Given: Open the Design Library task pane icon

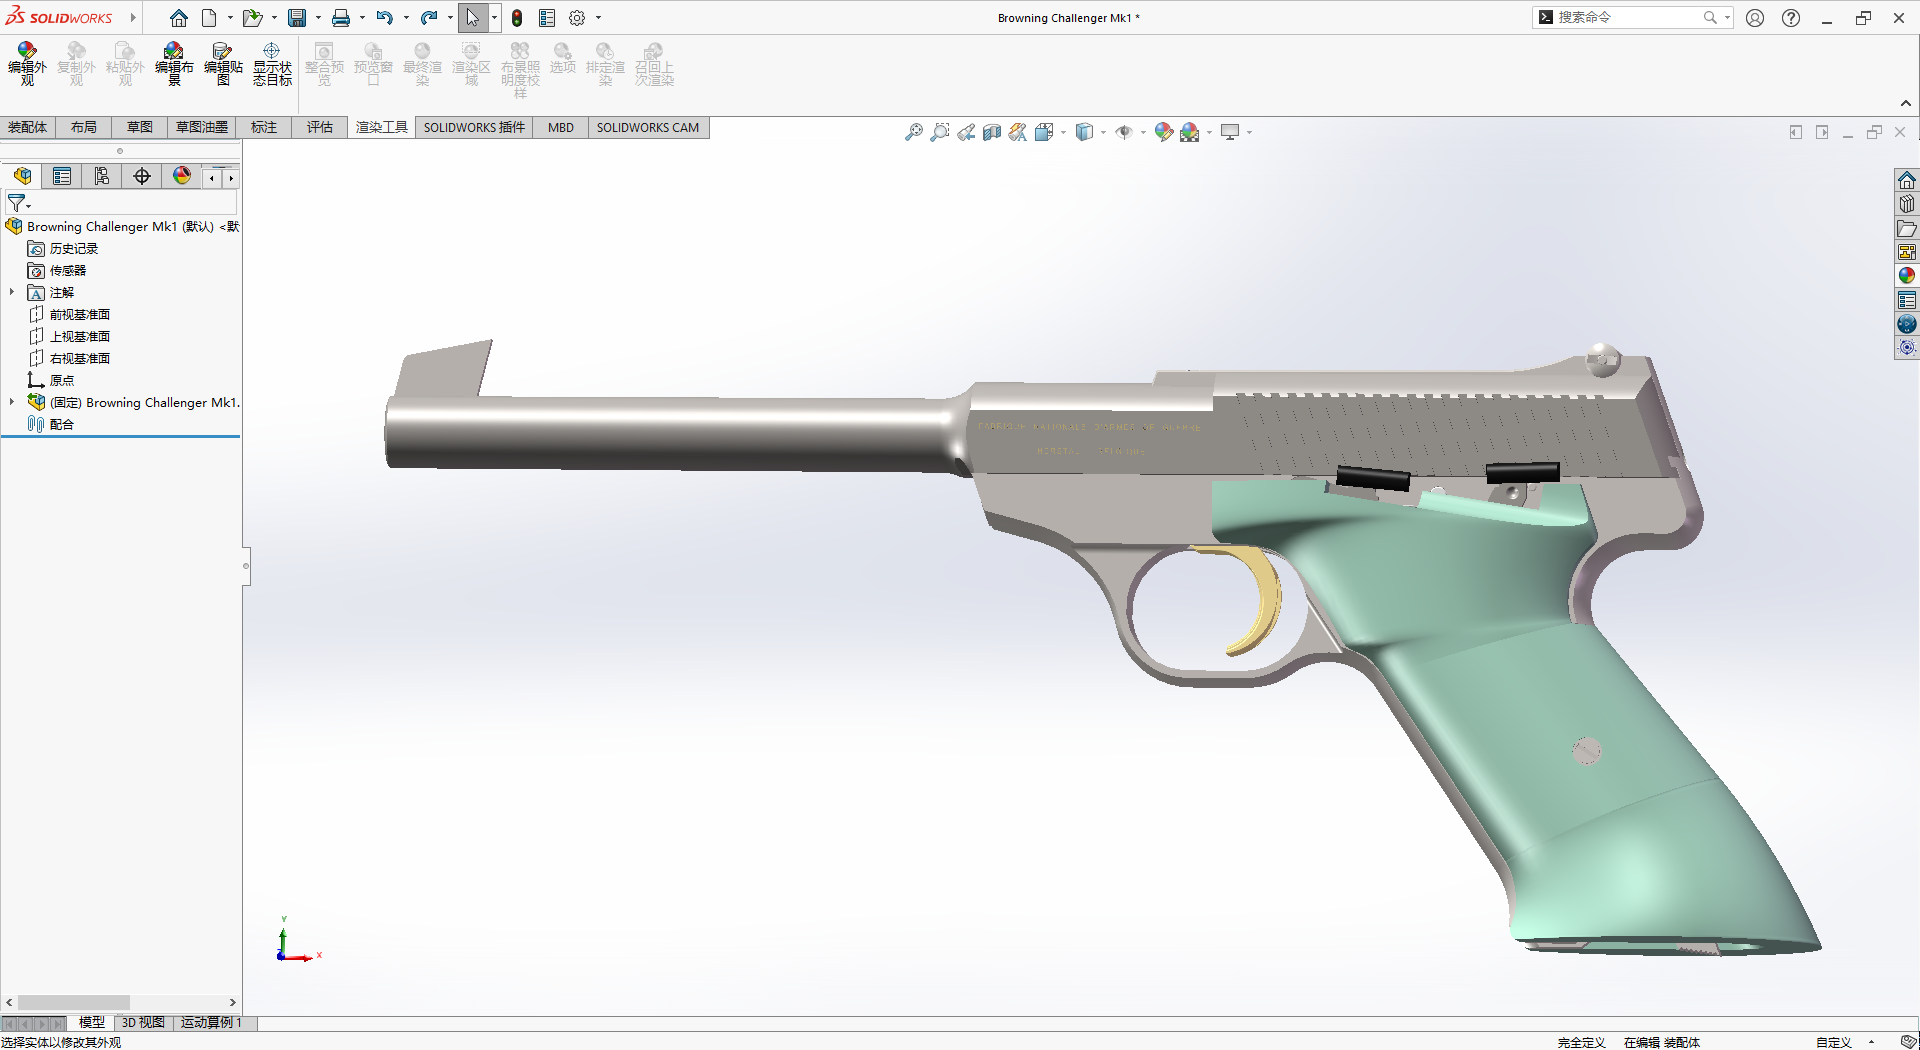Looking at the screenshot, I should (1907, 204).
